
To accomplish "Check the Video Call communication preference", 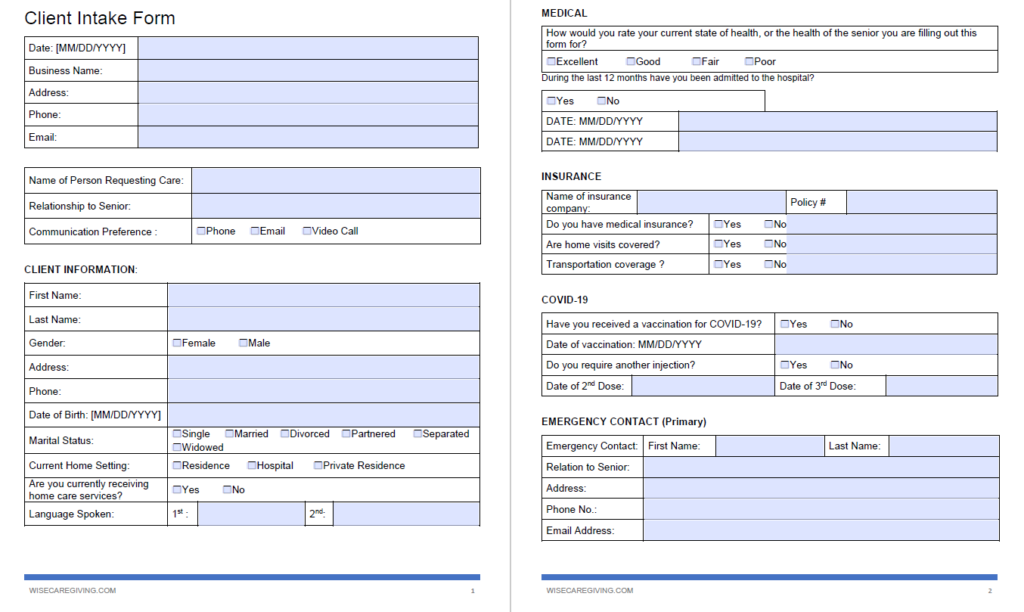I will 307,231.
